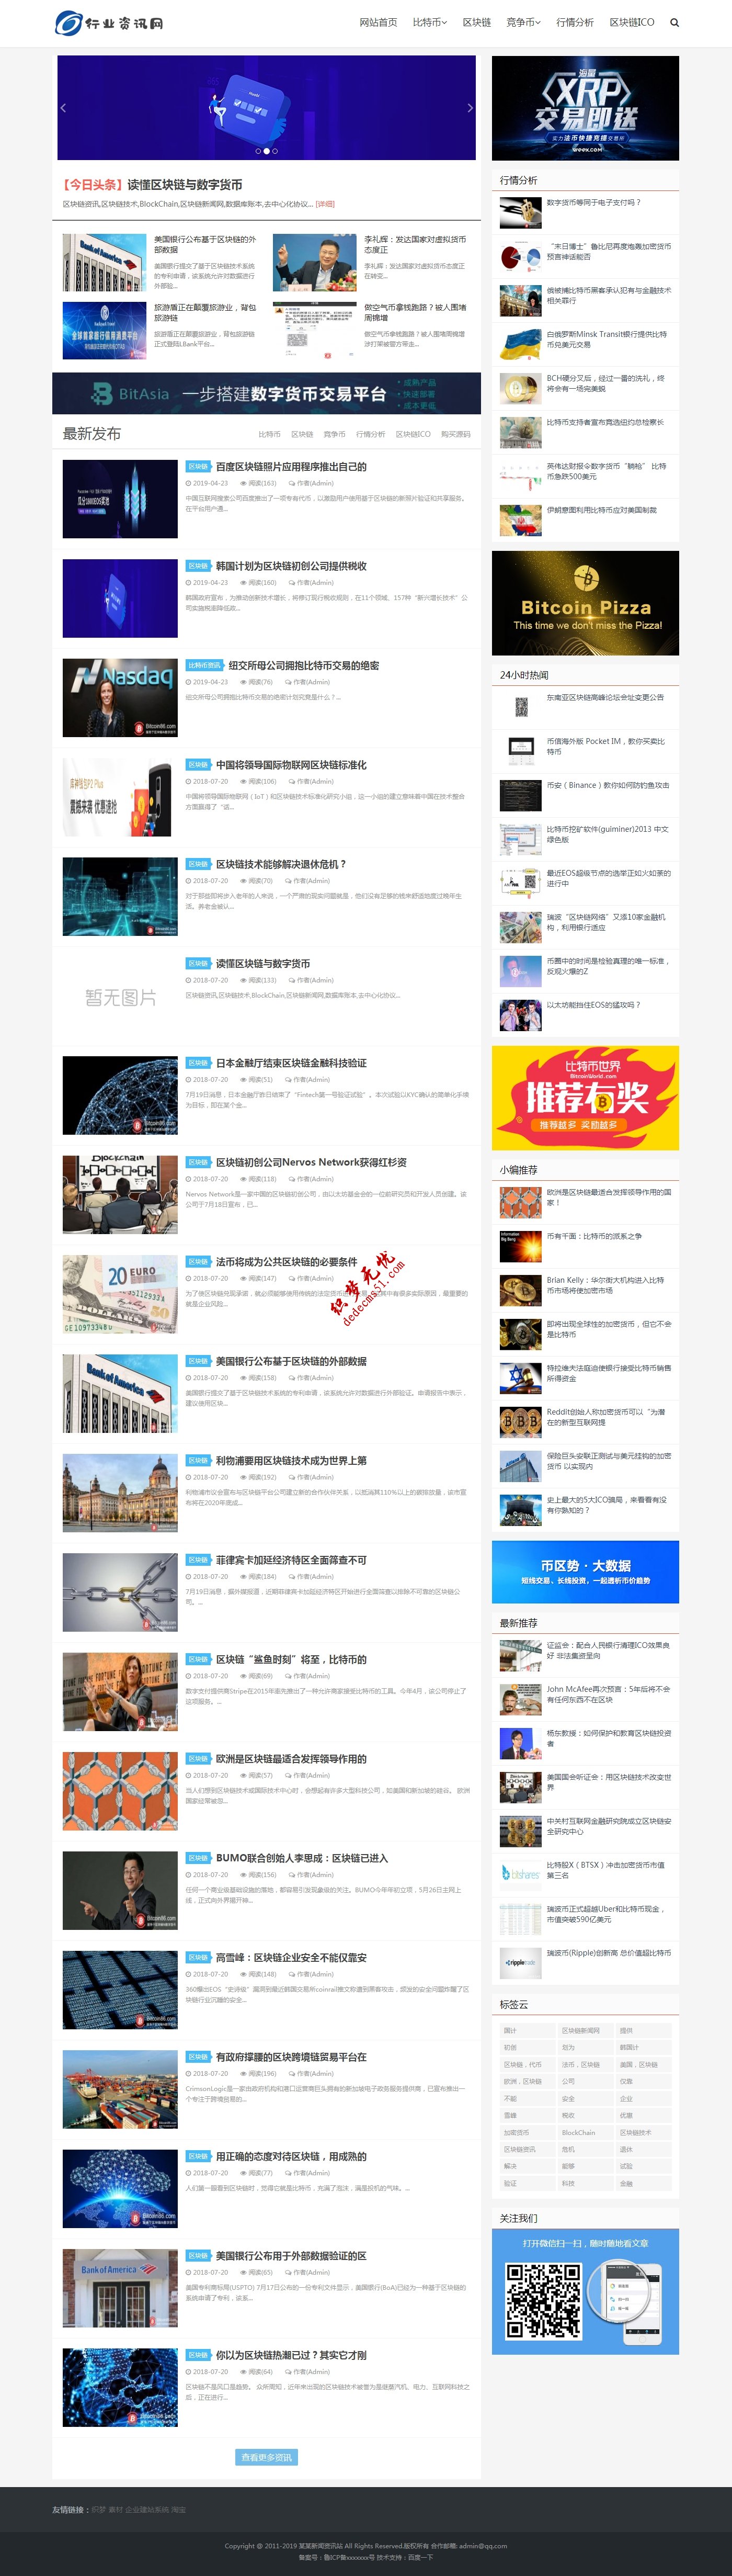732x2576 pixels.
Task: Expand the 比特币 dropdown in navigation
Action: (x=430, y=22)
